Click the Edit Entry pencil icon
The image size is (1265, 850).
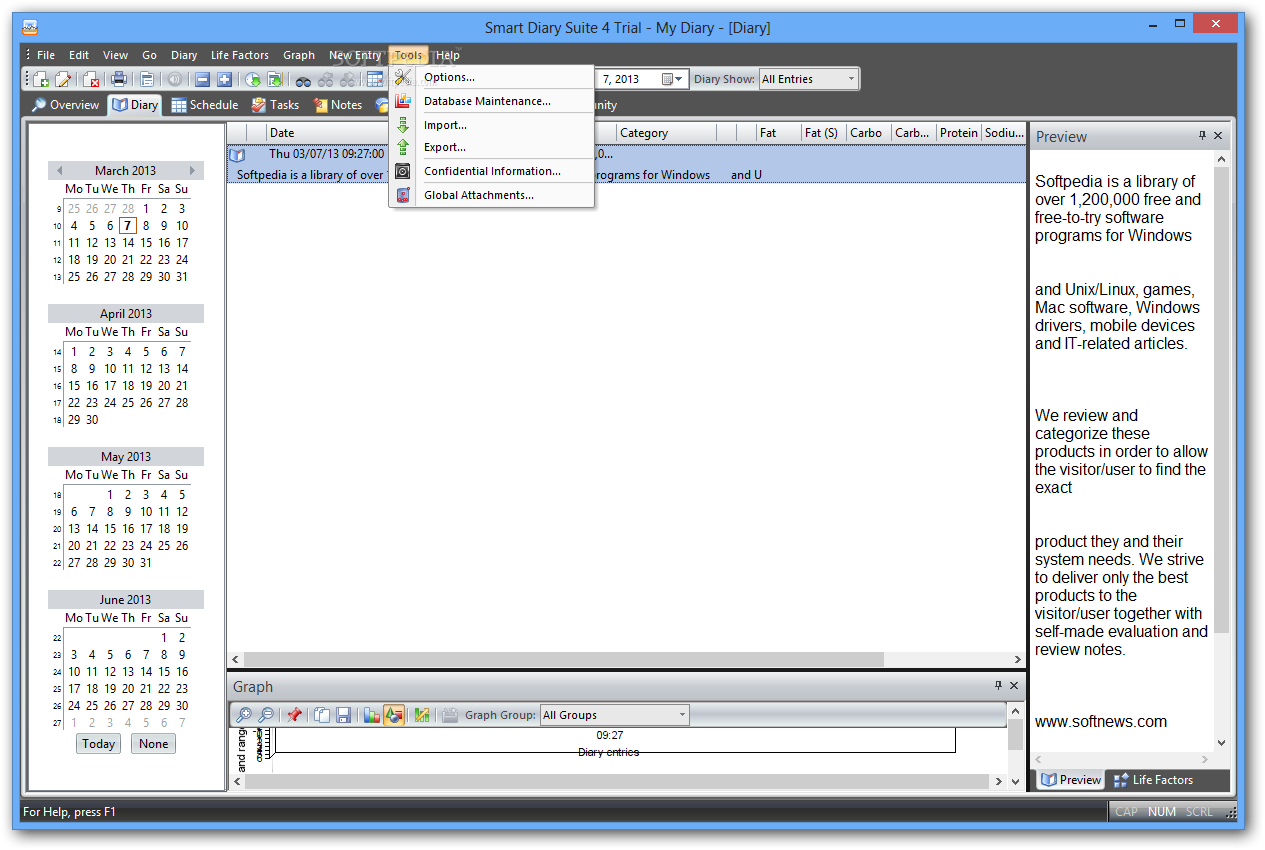coord(63,80)
